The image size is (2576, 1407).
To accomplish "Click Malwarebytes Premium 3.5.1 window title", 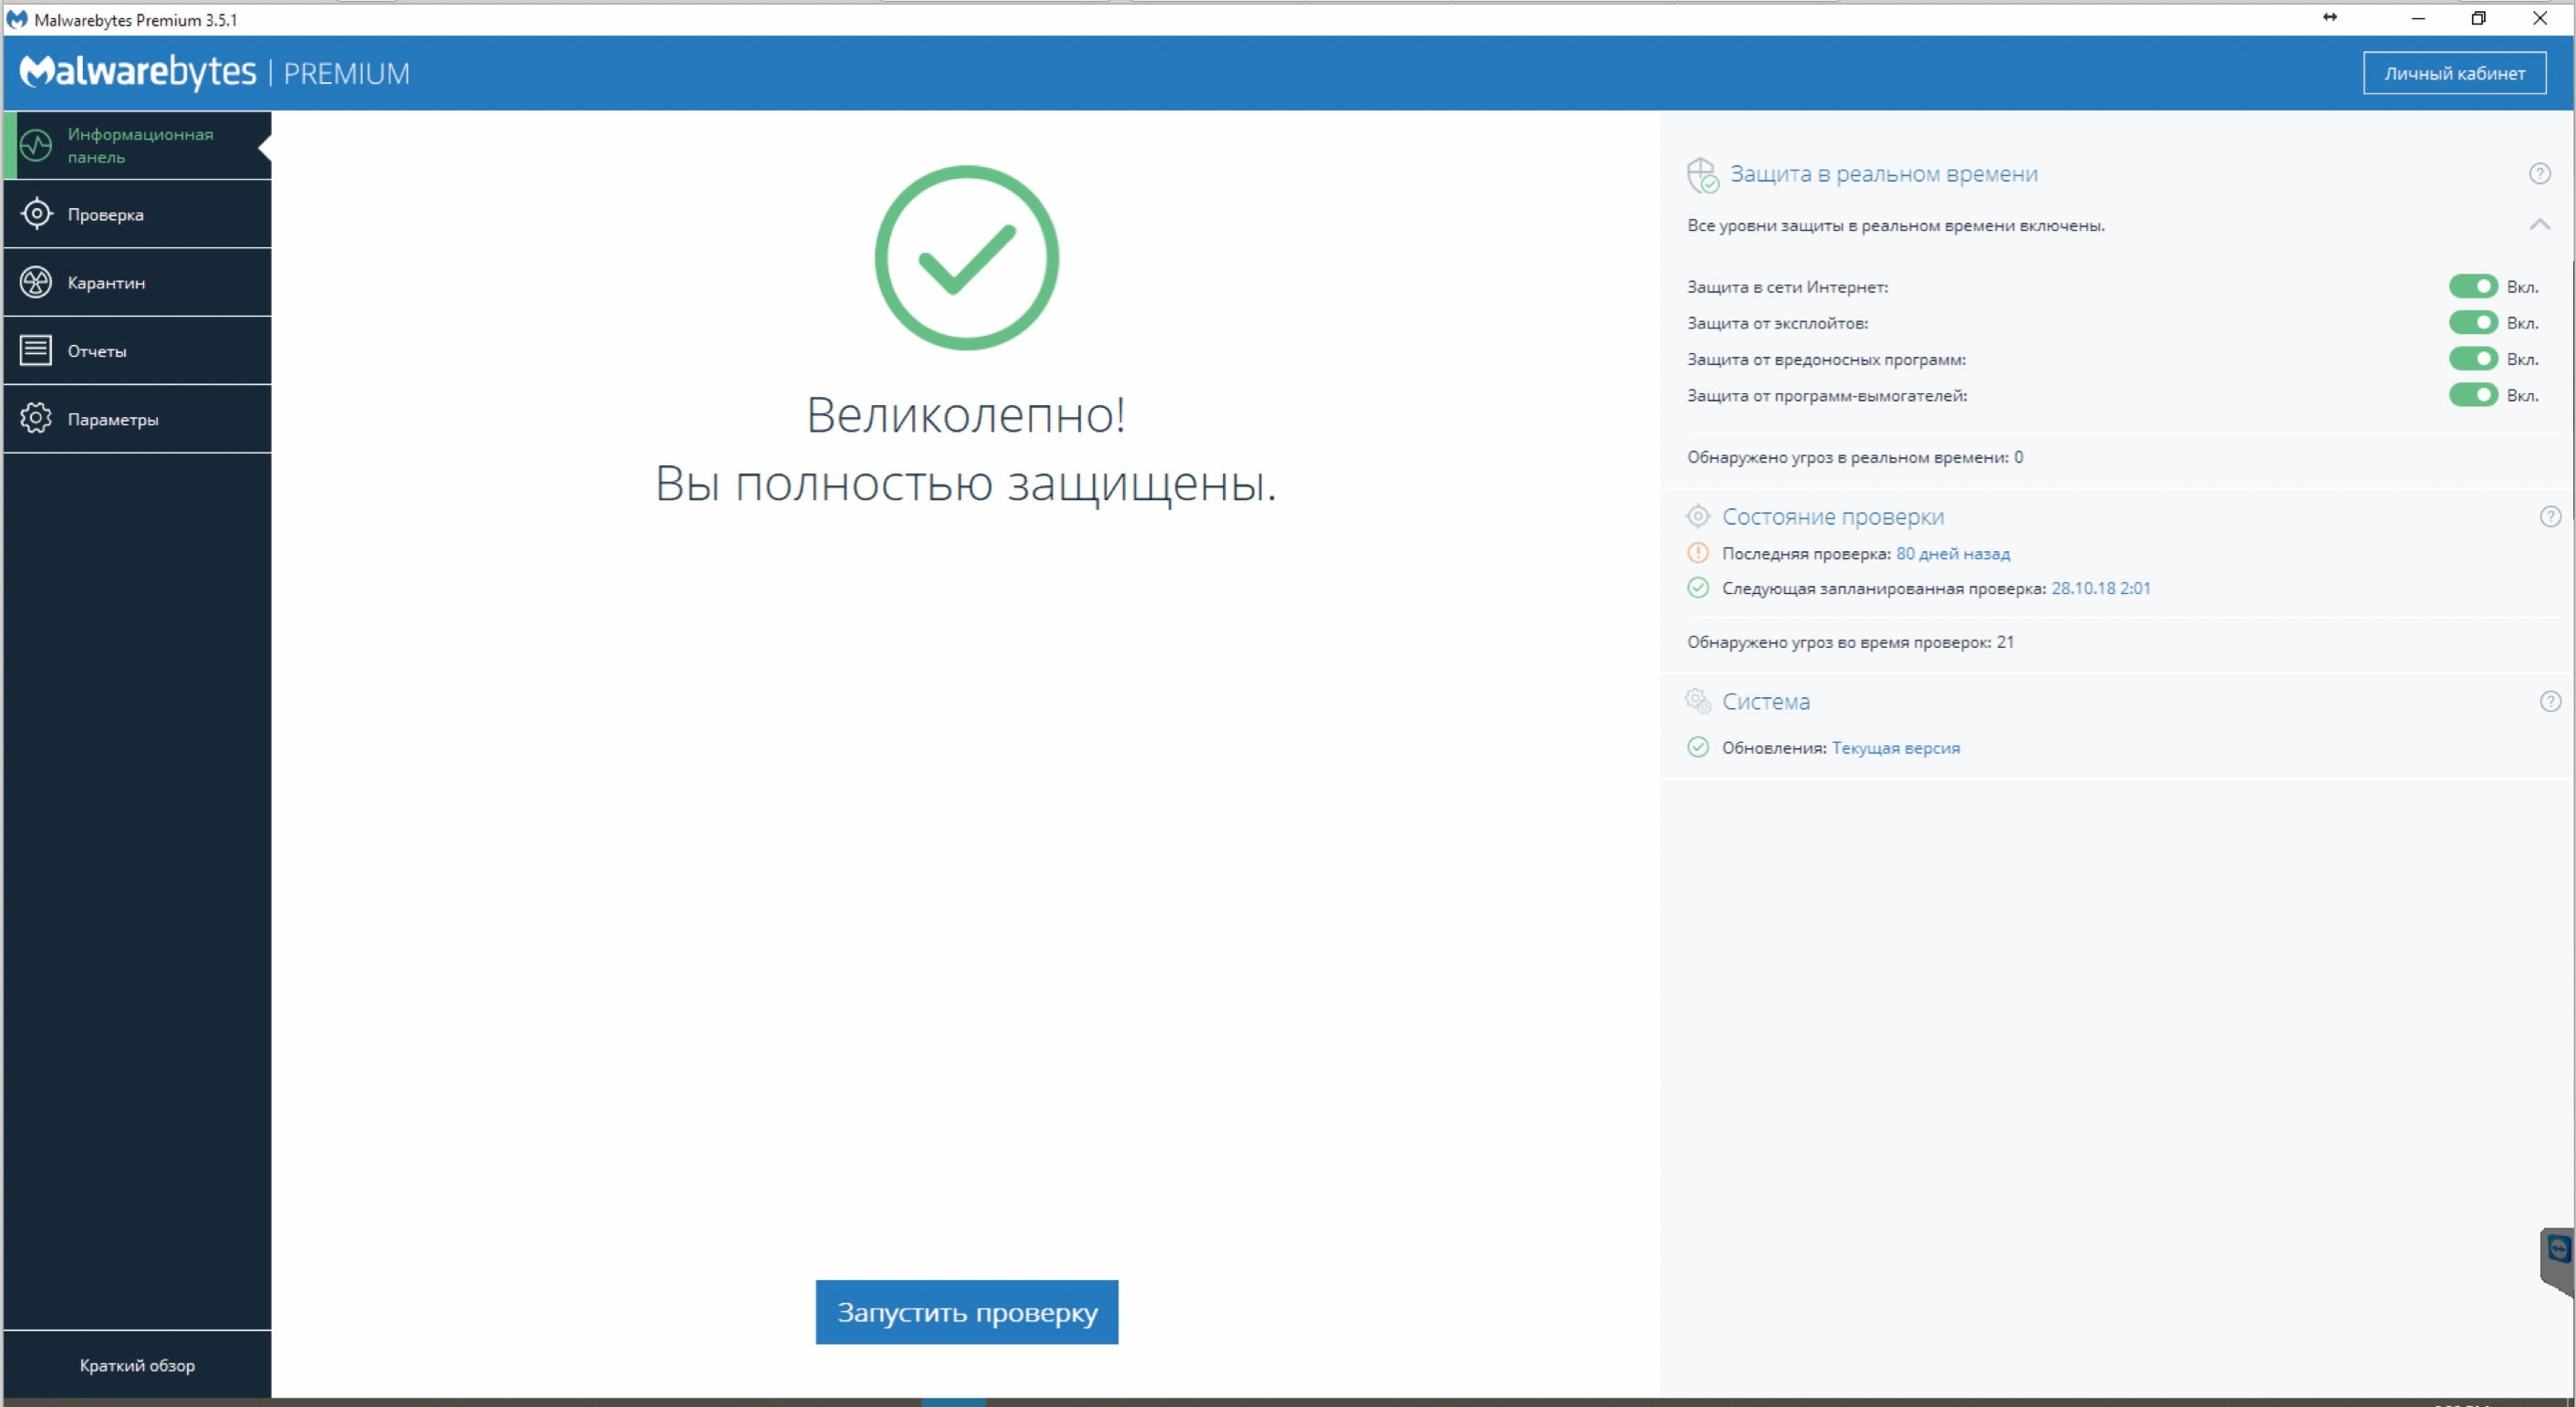I will 135,19.
